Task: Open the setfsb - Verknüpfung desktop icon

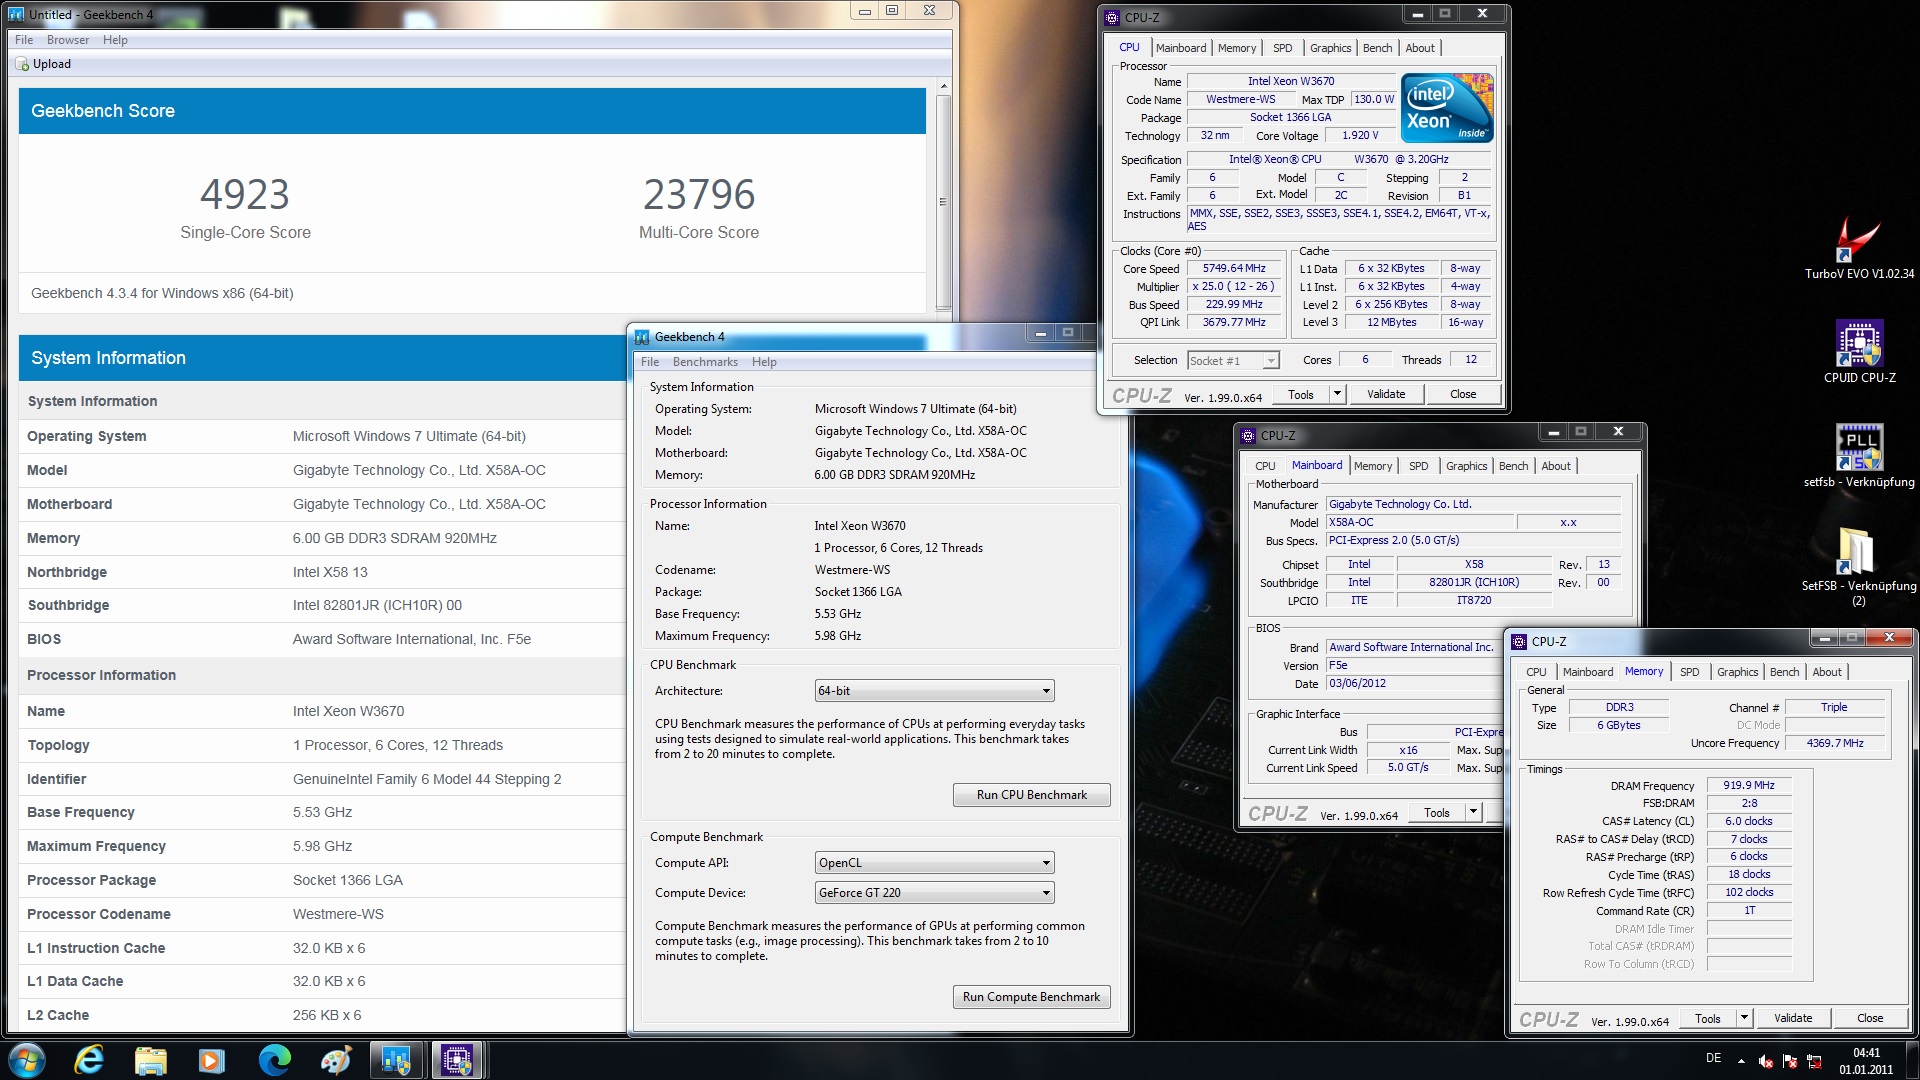Action: point(1859,455)
